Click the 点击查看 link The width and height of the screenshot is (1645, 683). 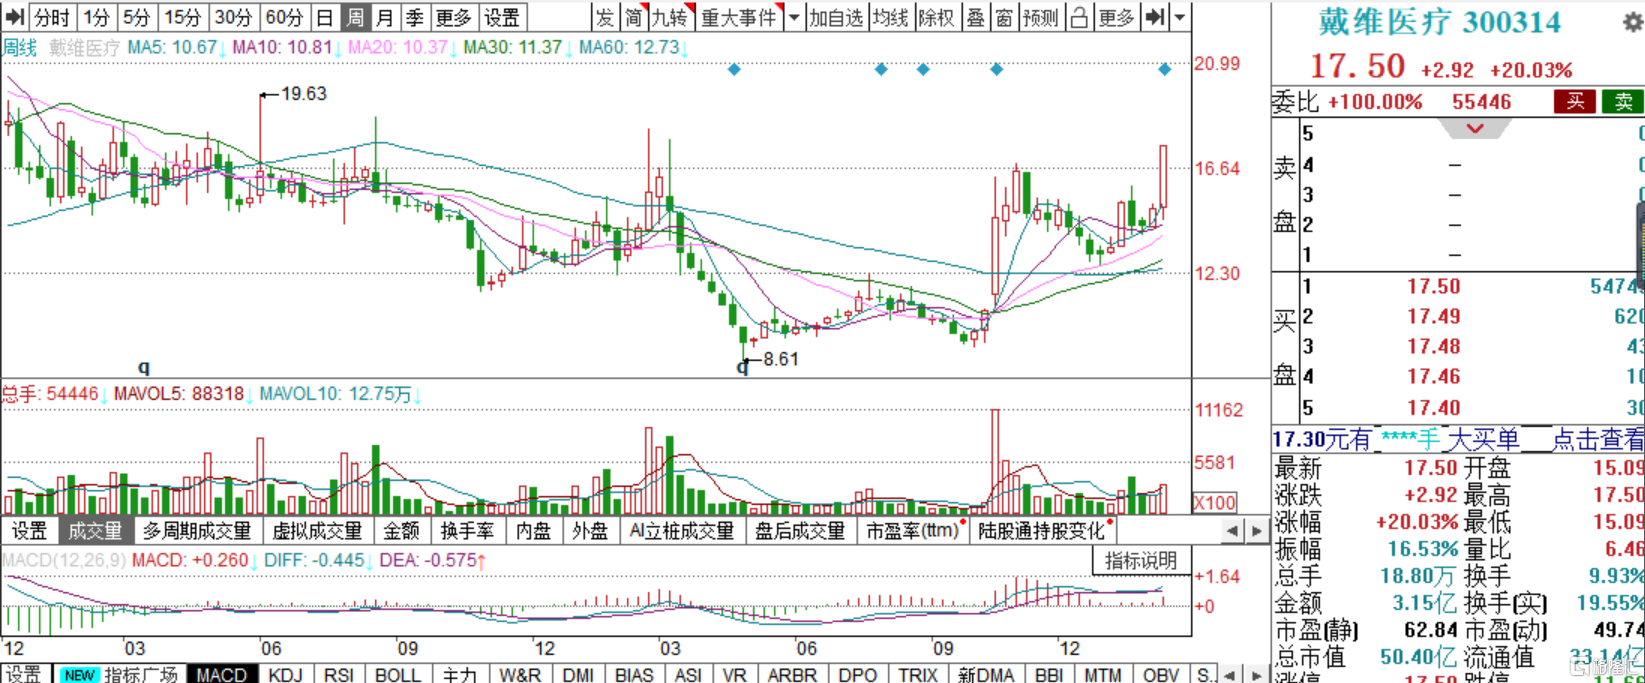[x=1598, y=439]
